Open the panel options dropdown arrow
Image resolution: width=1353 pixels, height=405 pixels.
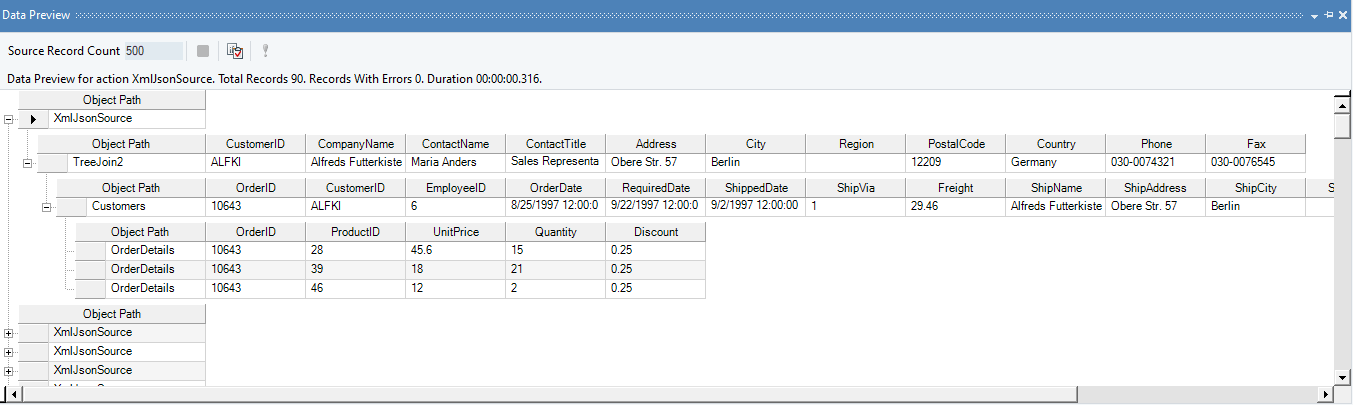click(1315, 16)
